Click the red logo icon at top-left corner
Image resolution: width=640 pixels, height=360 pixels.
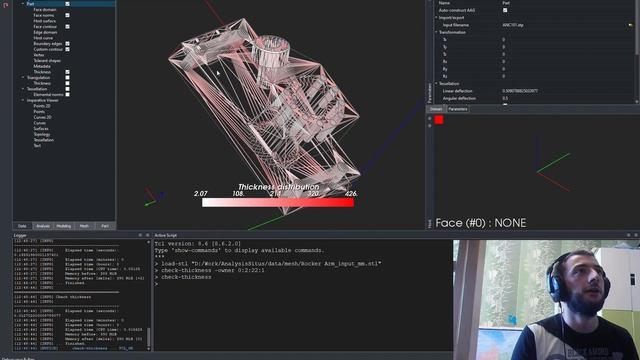6,4
